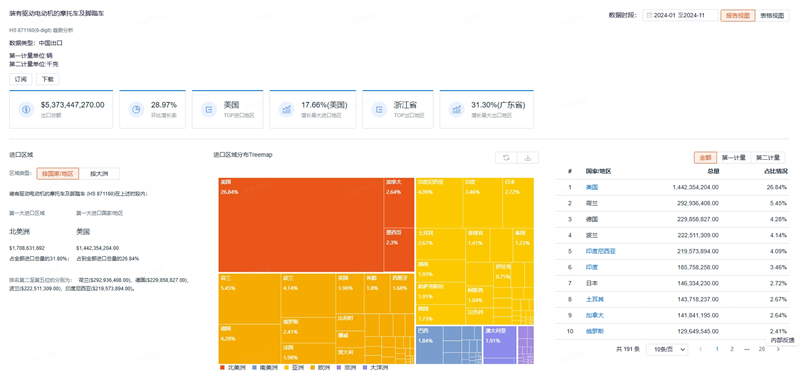
Task: Click the import icon on the 美国 TOP card
Action: [209, 109]
